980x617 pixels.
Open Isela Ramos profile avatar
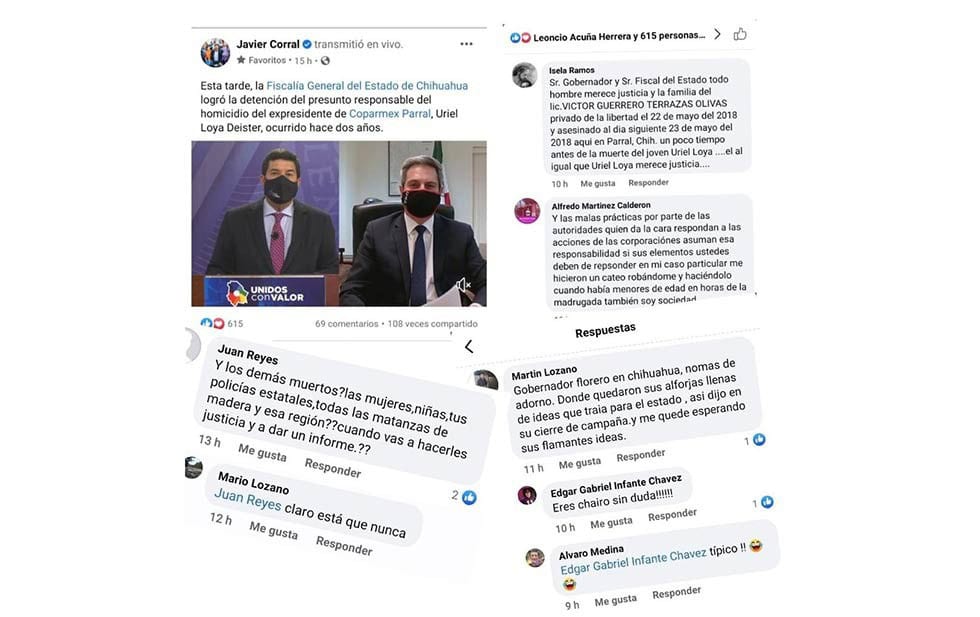tap(524, 76)
